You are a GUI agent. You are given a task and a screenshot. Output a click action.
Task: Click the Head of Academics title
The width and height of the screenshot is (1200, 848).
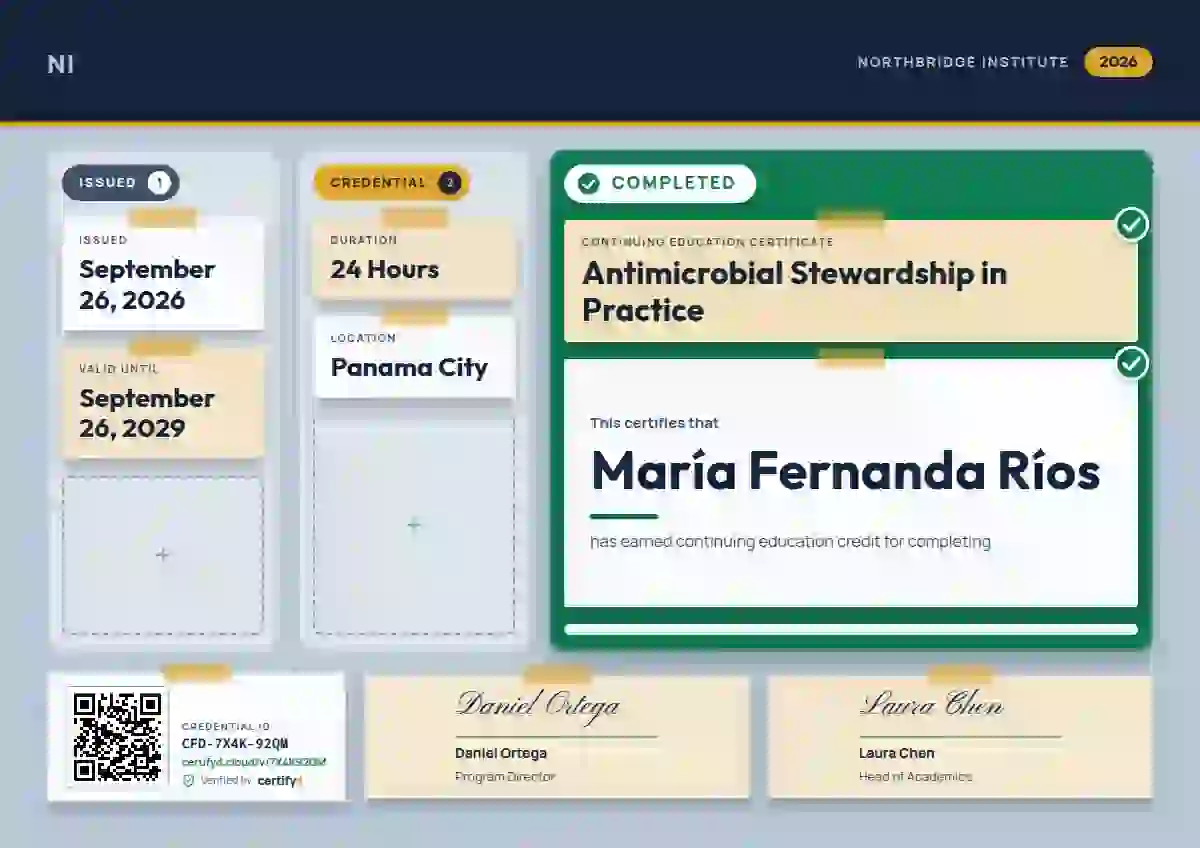pyautogui.click(x=915, y=776)
